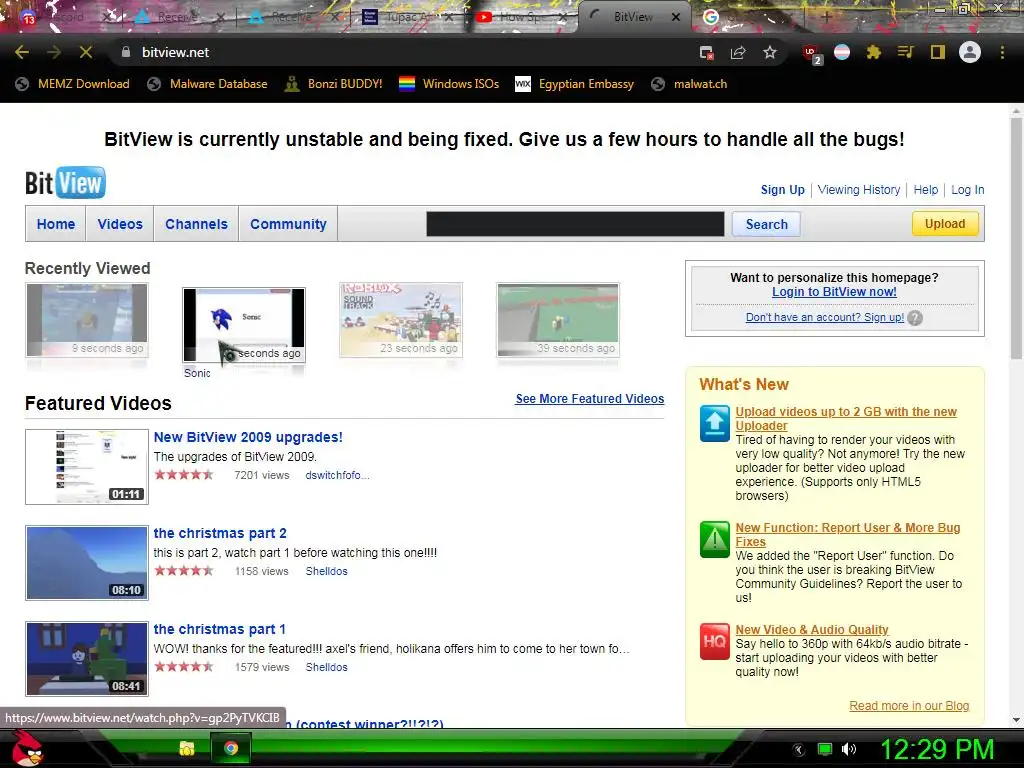Click the question mark help icon
The image size is (1024, 768).
pyautogui.click(x=915, y=318)
